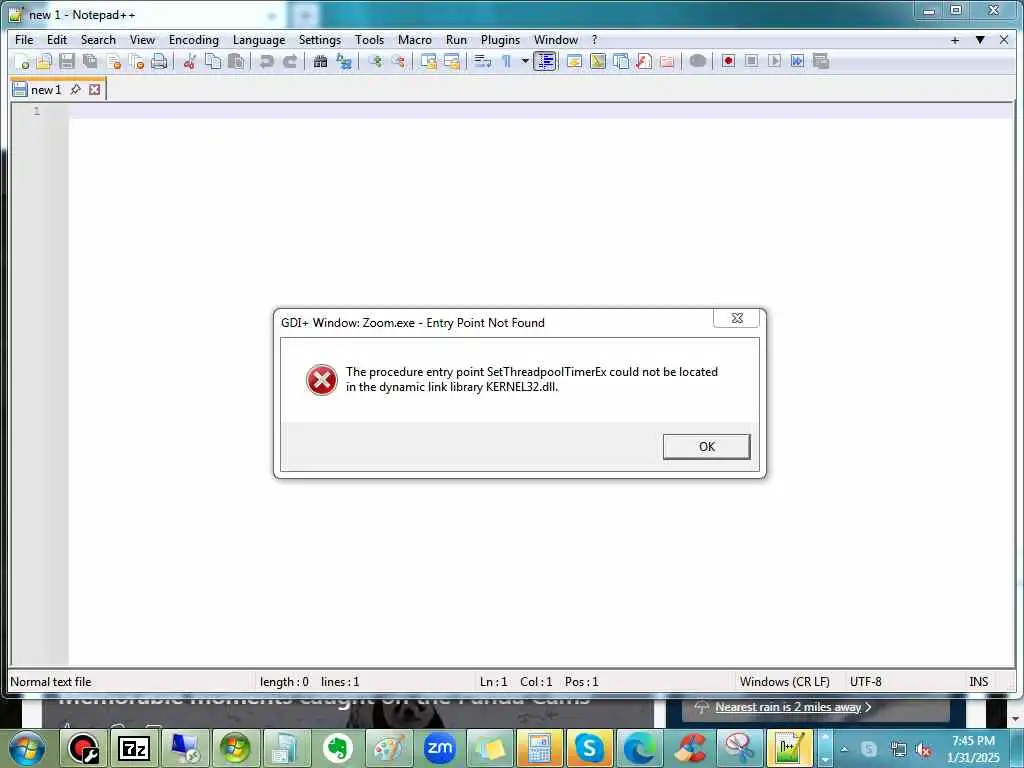Toggle Word wrap toolbar icon
The image size is (1024, 768).
(x=483, y=61)
